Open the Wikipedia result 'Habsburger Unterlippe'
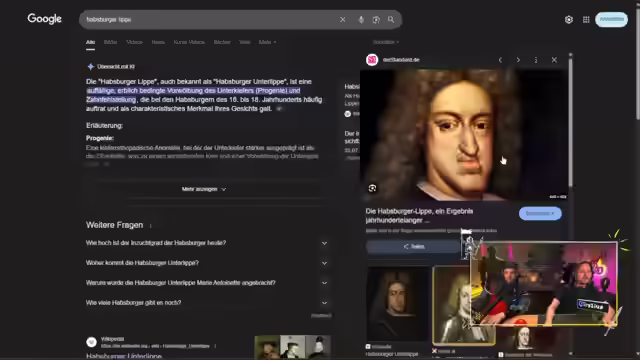Screen dimensions: 640x360 point(124,356)
